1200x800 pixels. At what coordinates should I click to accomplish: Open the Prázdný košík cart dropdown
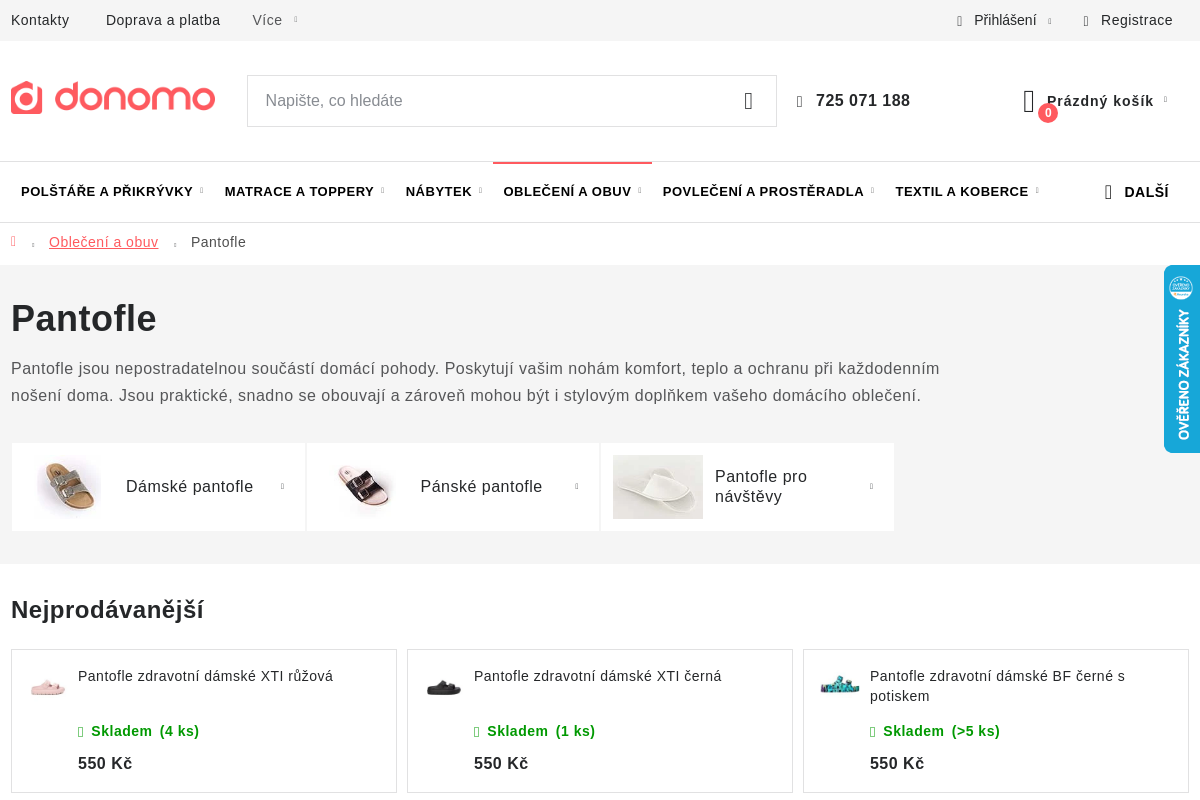(1107, 101)
